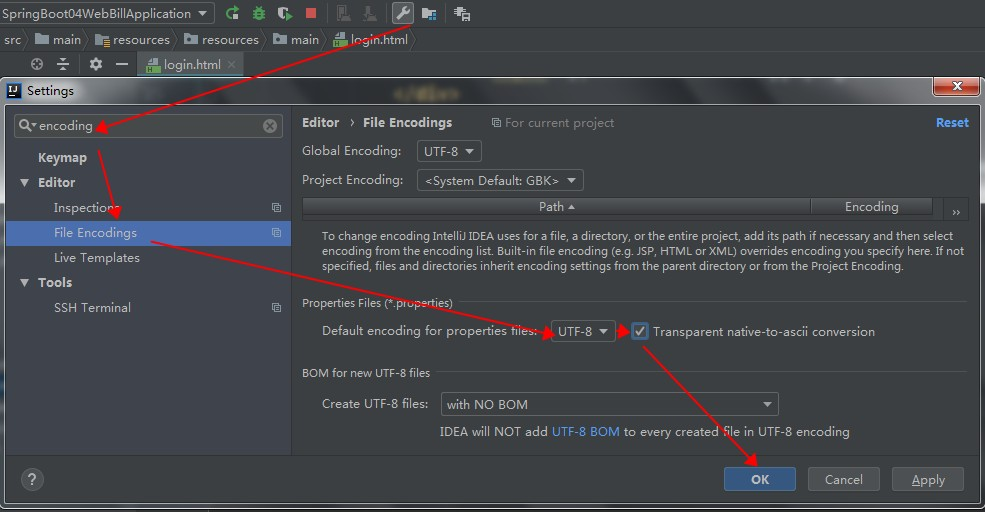Click the rightmost top toolbar icon

coord(462,14)
